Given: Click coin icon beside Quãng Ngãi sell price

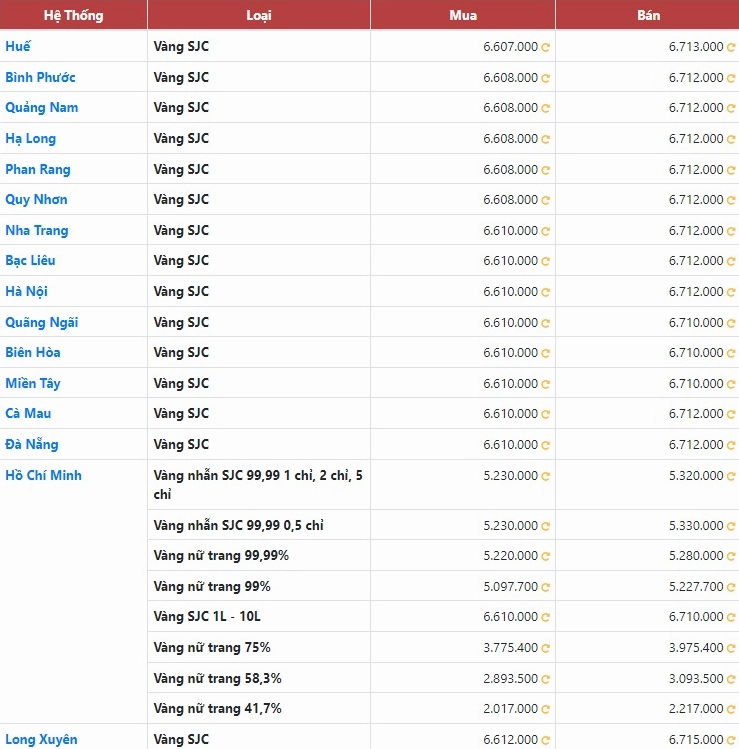Looking at the screenshot, I should [x=731, y=323].
